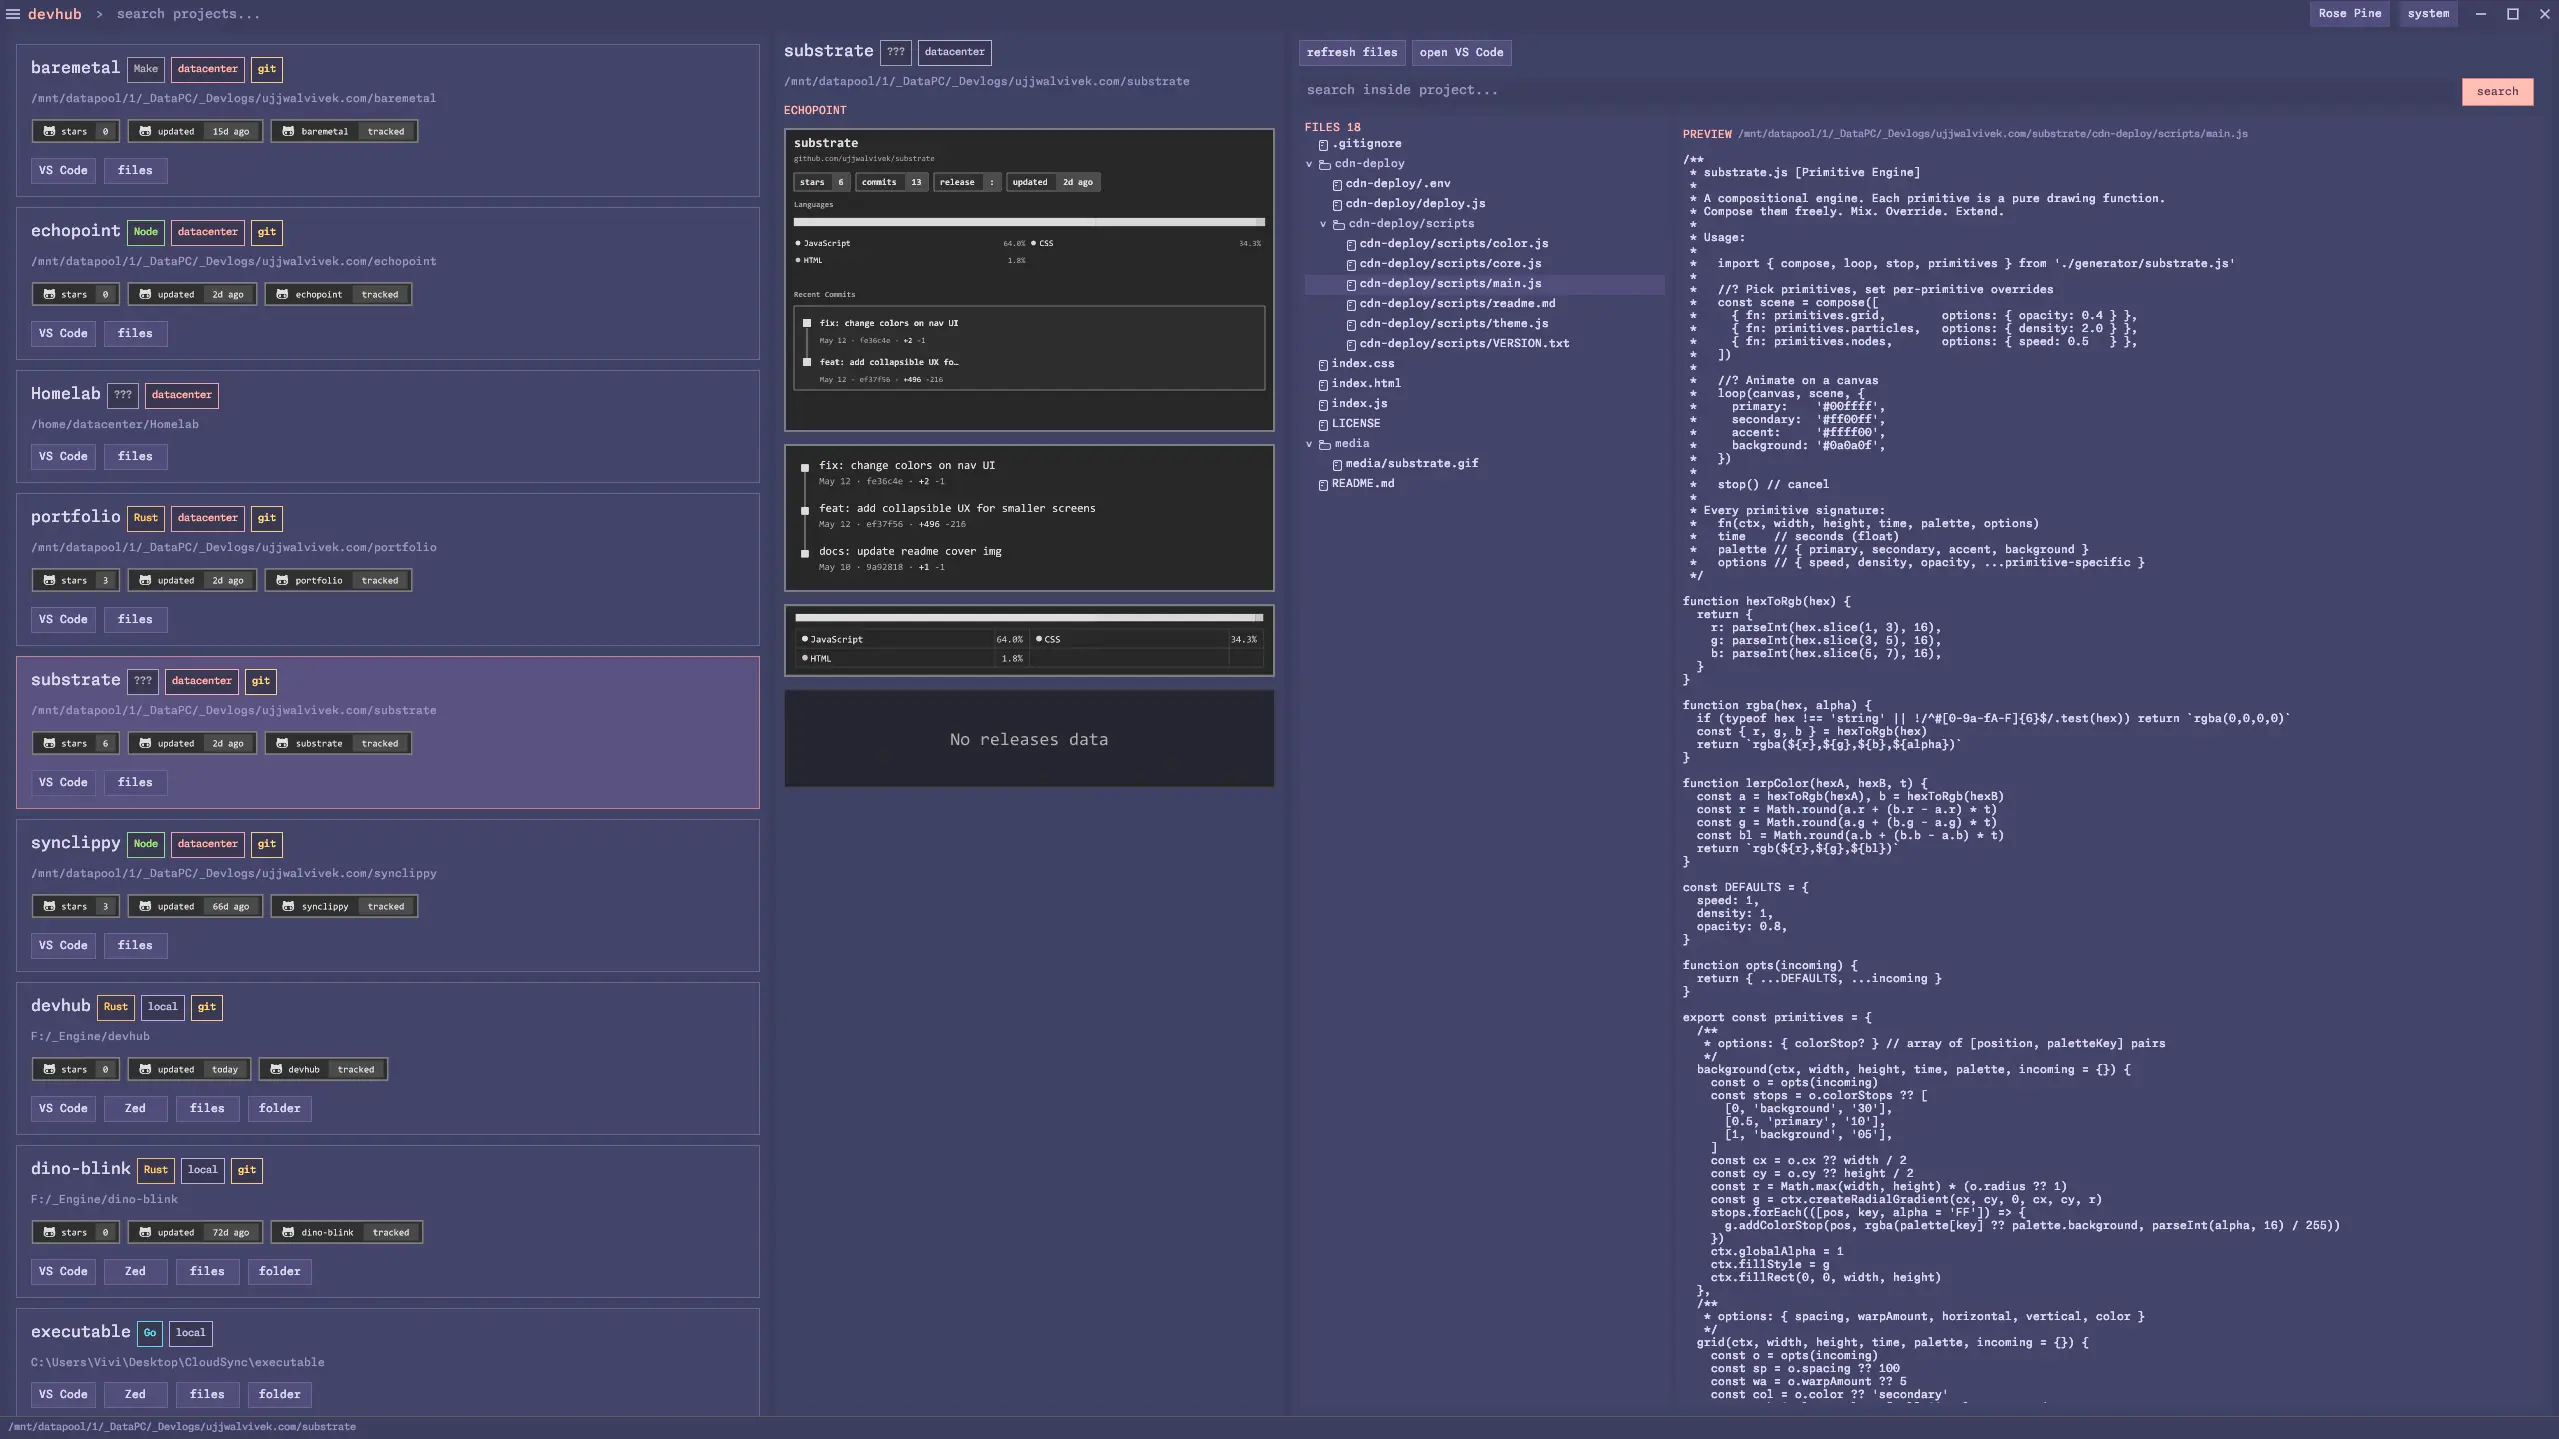Open media/substrate.gif file
Image resolution: width=2559 pixels, height=1439 pixels.
(x=1411, y=464)
